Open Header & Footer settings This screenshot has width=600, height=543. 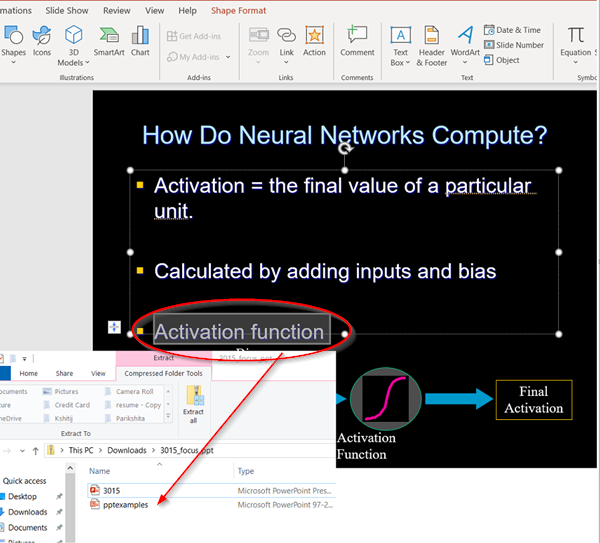tap(432, 45)
